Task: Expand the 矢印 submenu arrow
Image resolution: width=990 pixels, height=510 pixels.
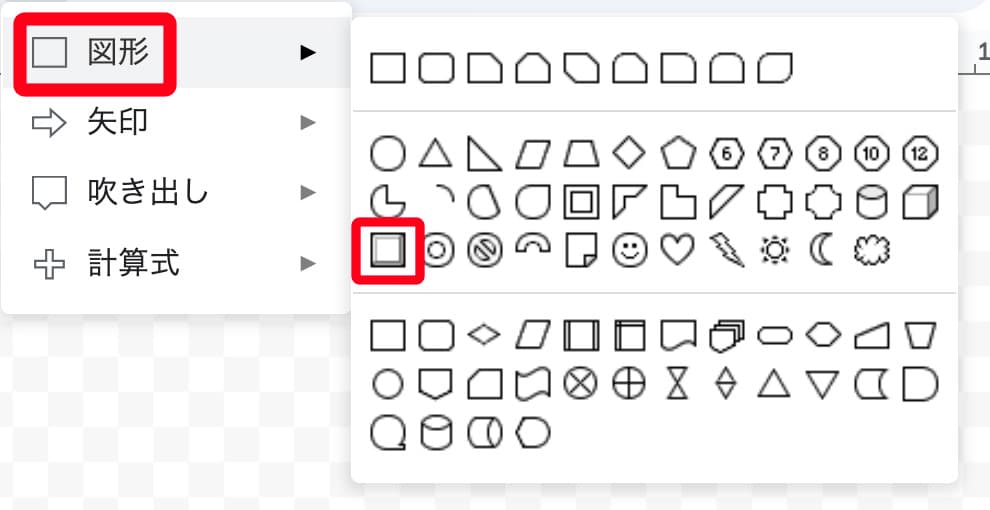Action: (308, 123)
